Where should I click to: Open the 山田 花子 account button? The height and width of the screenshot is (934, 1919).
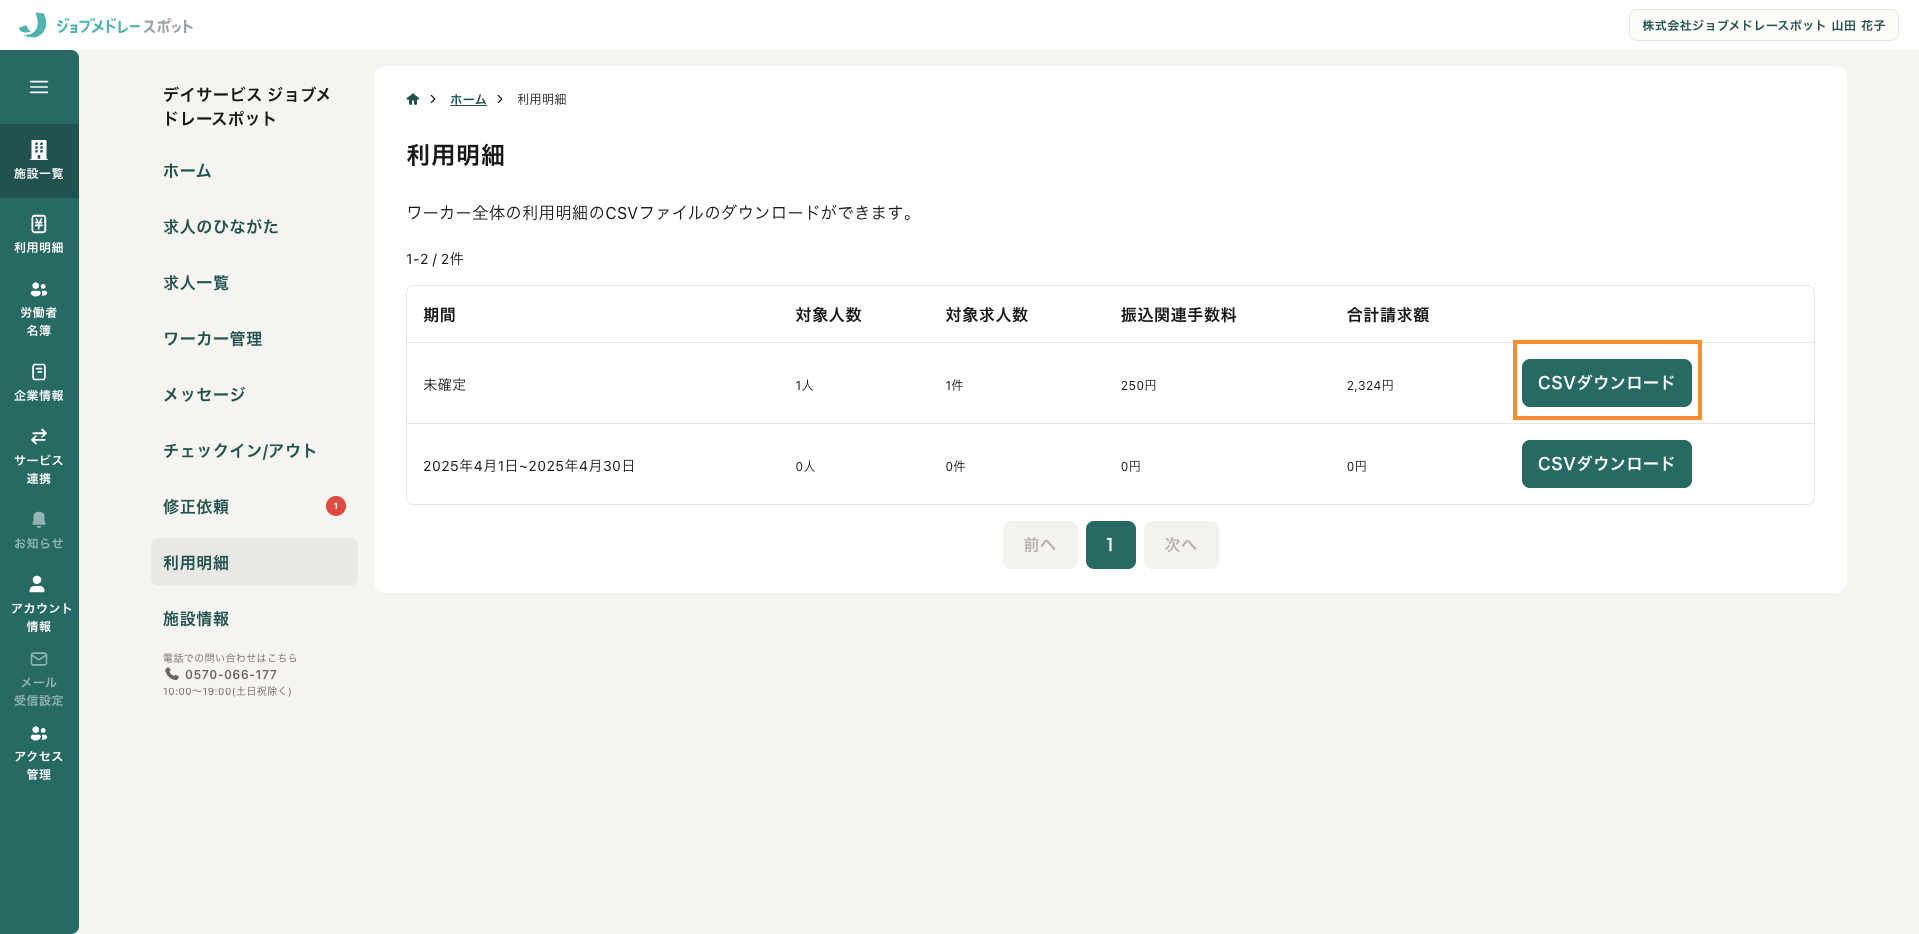(x=1763, y=25)
